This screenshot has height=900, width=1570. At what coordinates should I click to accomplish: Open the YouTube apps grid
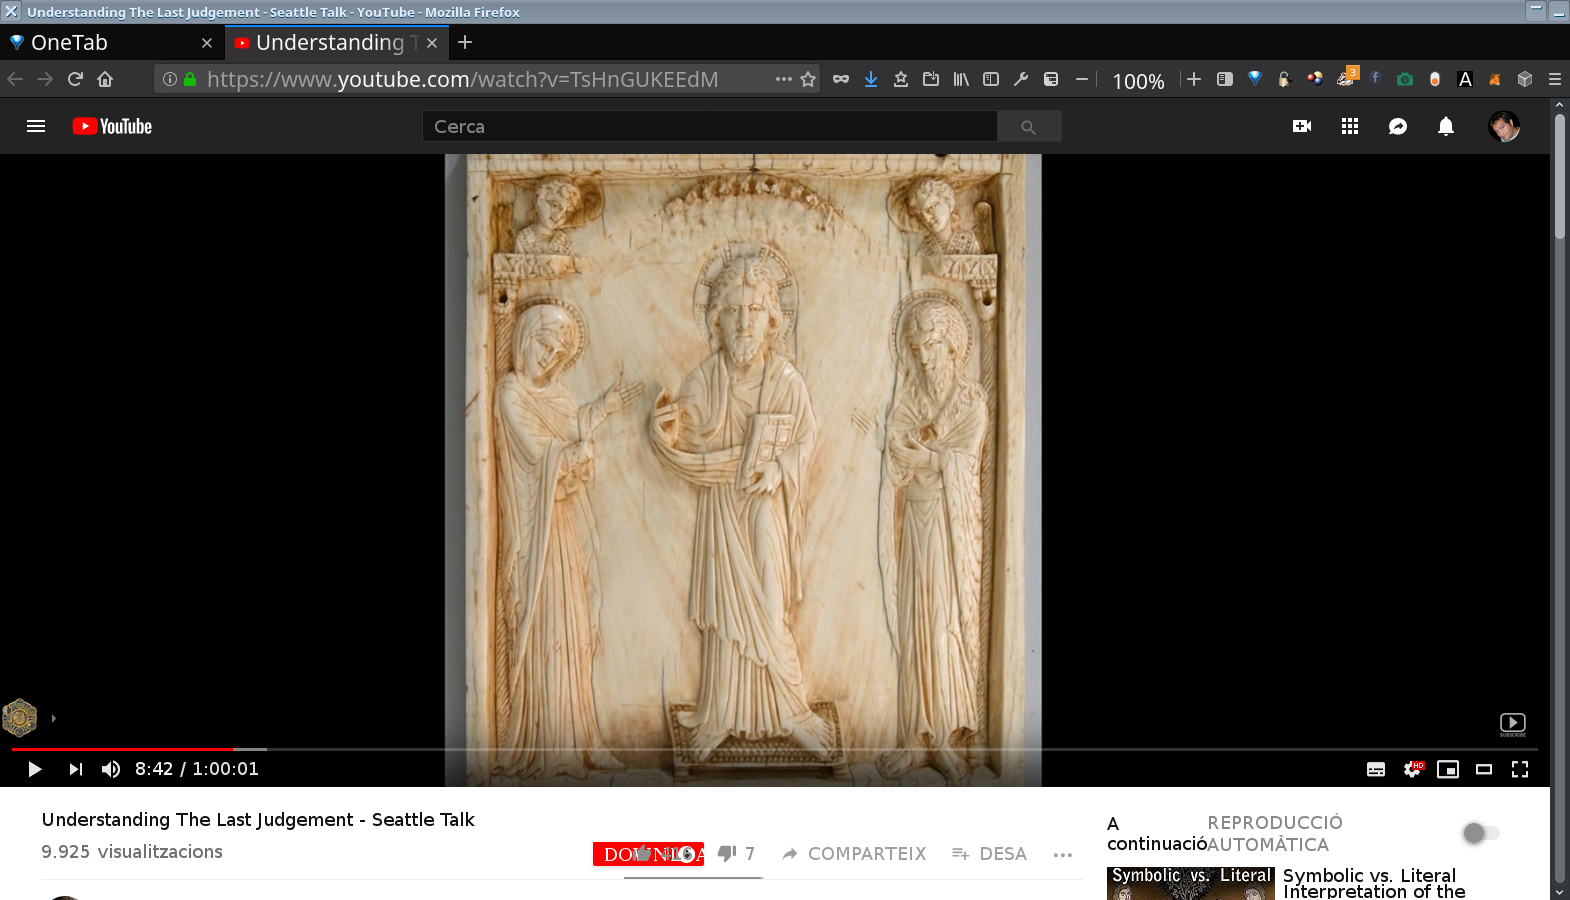tap(1350, 126)
